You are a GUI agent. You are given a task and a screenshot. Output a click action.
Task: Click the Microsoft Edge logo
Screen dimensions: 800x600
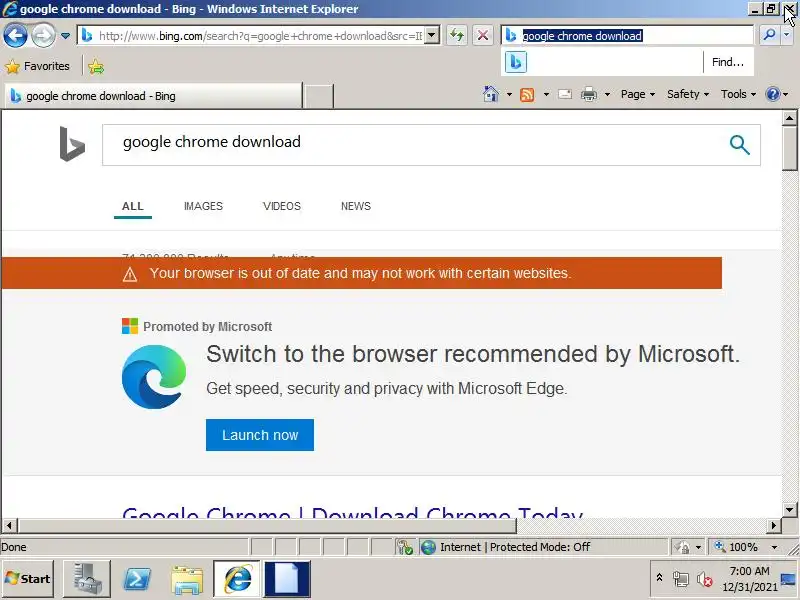[x=154, y=377]
